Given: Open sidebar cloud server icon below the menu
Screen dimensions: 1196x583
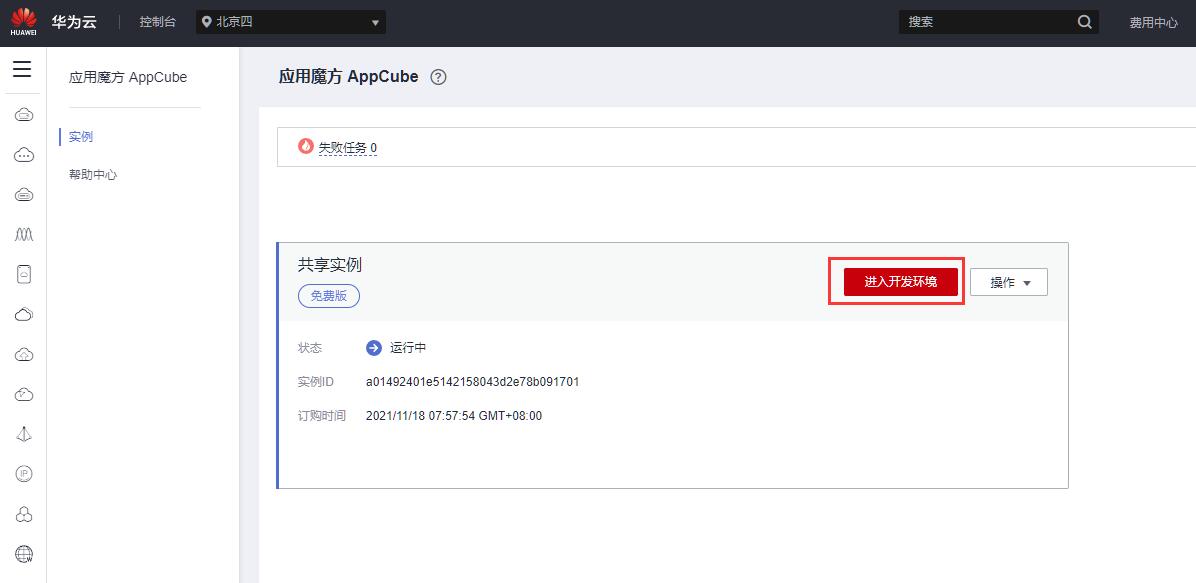Looking at the screenshot, I should click(x=24, y=115).
